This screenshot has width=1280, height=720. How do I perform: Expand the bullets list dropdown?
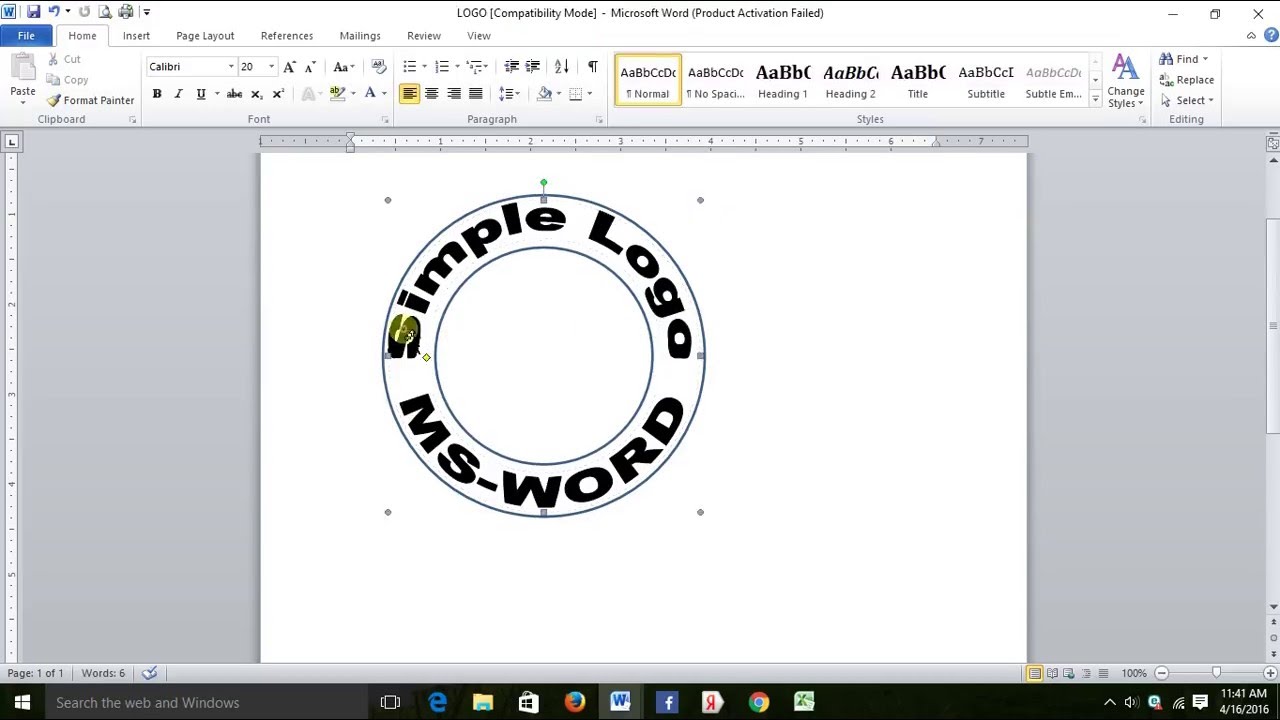pyautogui.click(x=424, y=67)
